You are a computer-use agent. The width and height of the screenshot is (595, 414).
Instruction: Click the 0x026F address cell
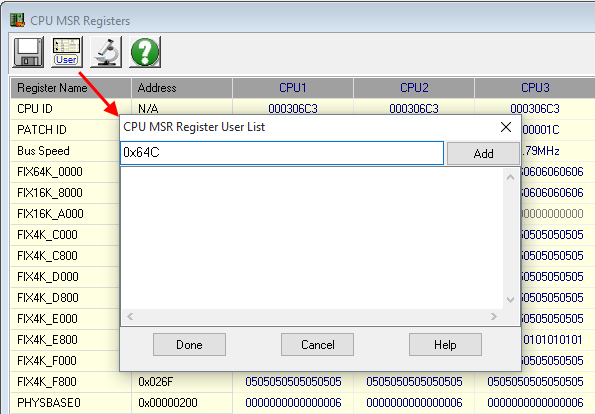point(156,381)
